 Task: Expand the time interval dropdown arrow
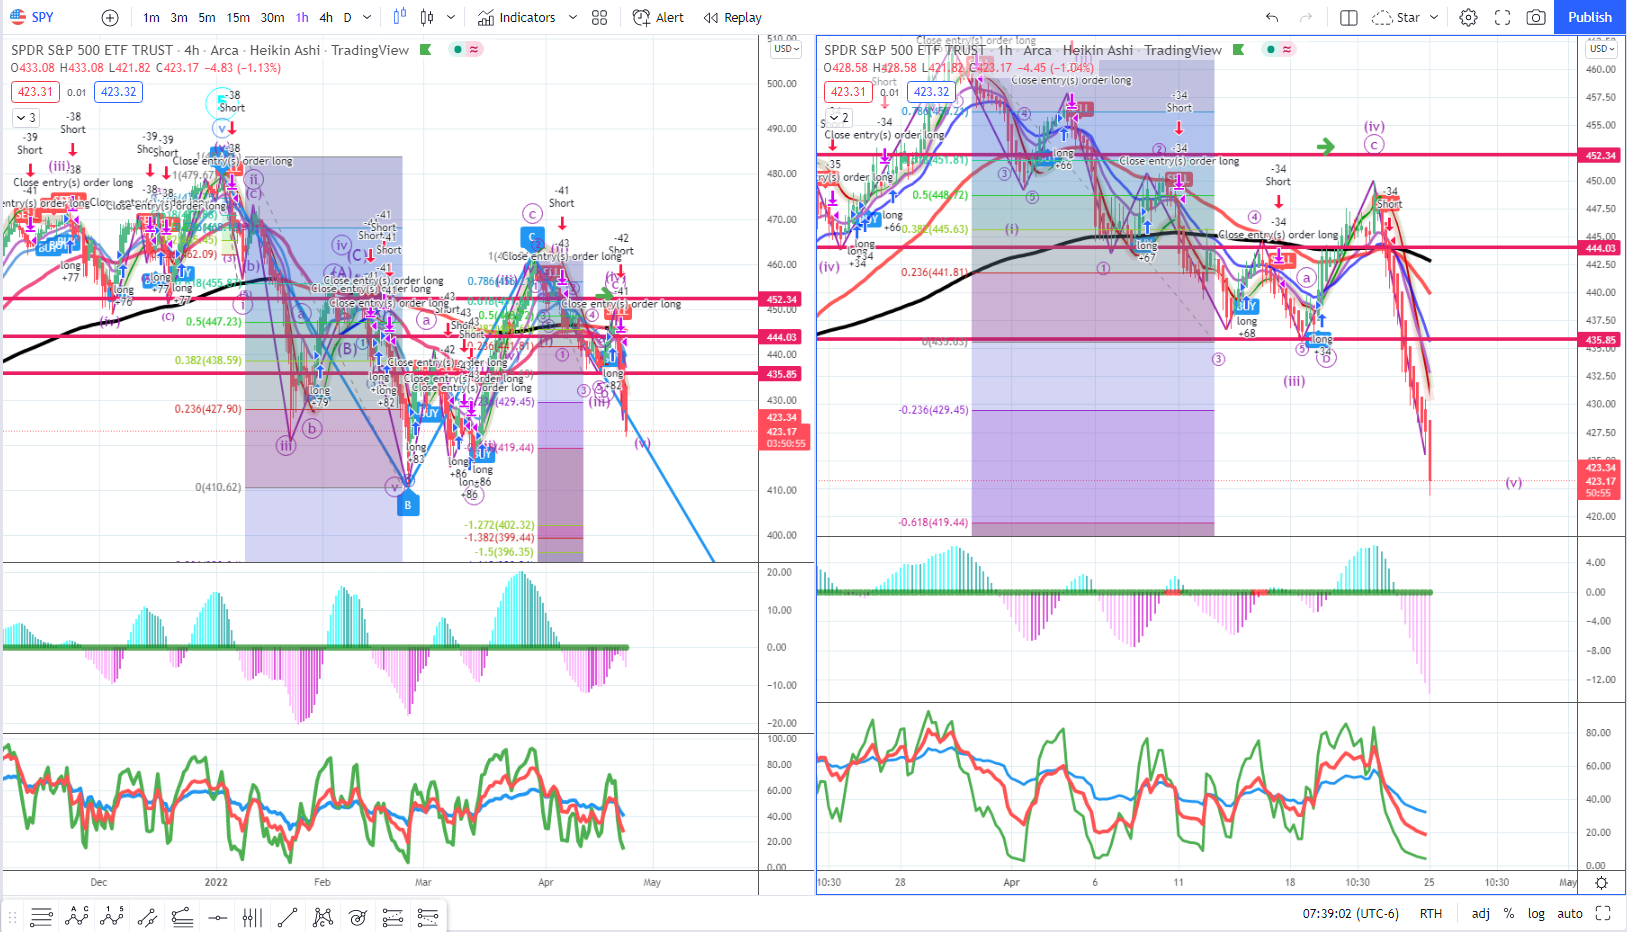367,17
